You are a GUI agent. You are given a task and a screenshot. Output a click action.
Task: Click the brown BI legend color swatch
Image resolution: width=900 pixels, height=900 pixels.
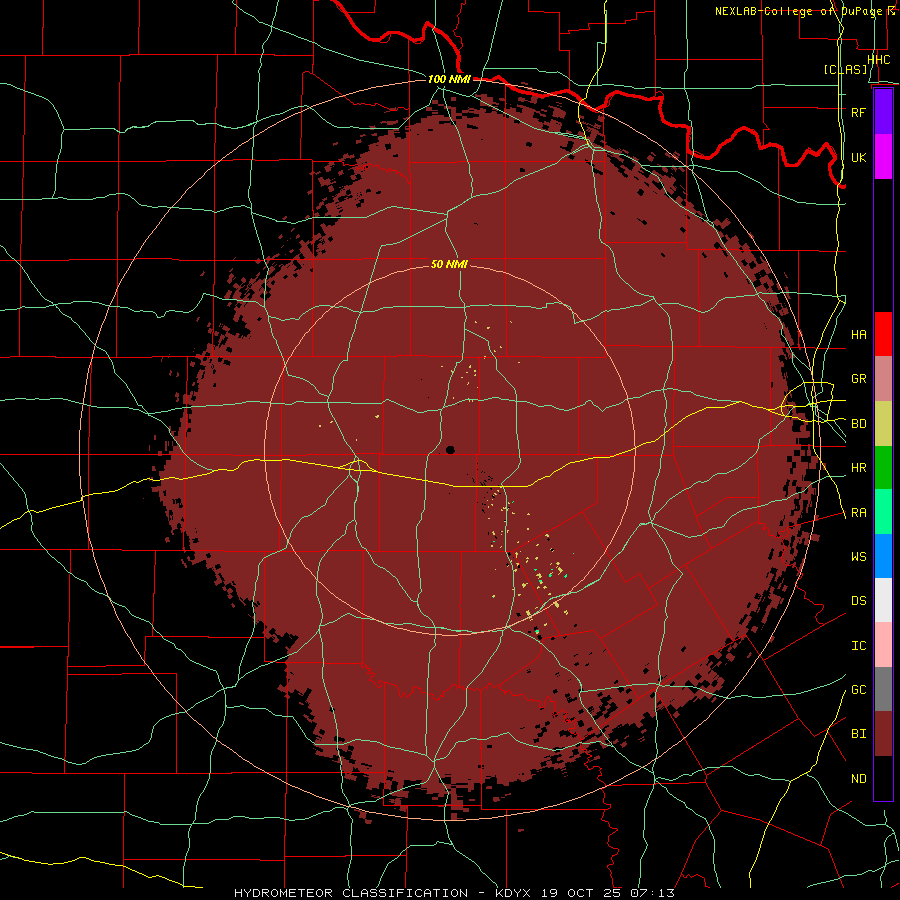click(883, 734)
